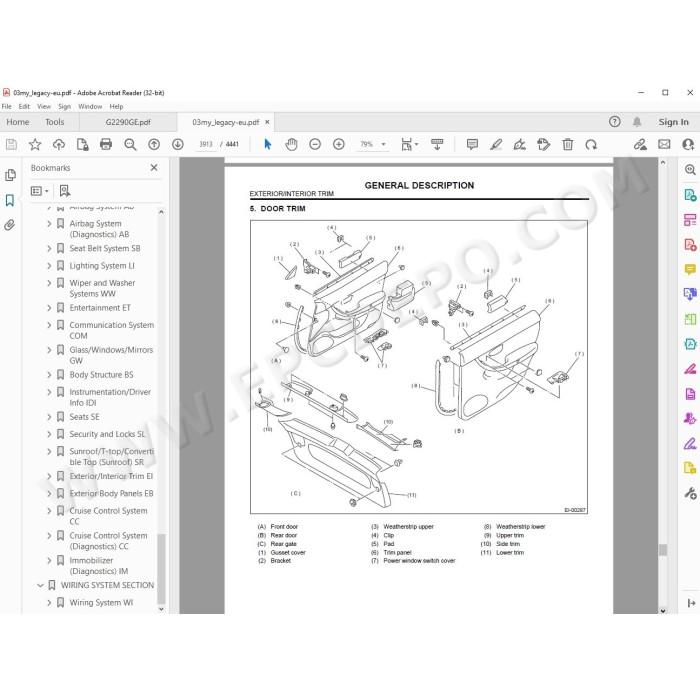
Task: Open the Find text magnifier tool
Action: coord(130,144)
